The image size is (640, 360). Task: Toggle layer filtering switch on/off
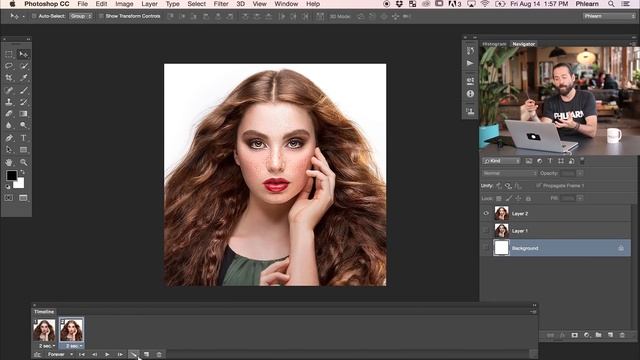(x=582, y=161)
